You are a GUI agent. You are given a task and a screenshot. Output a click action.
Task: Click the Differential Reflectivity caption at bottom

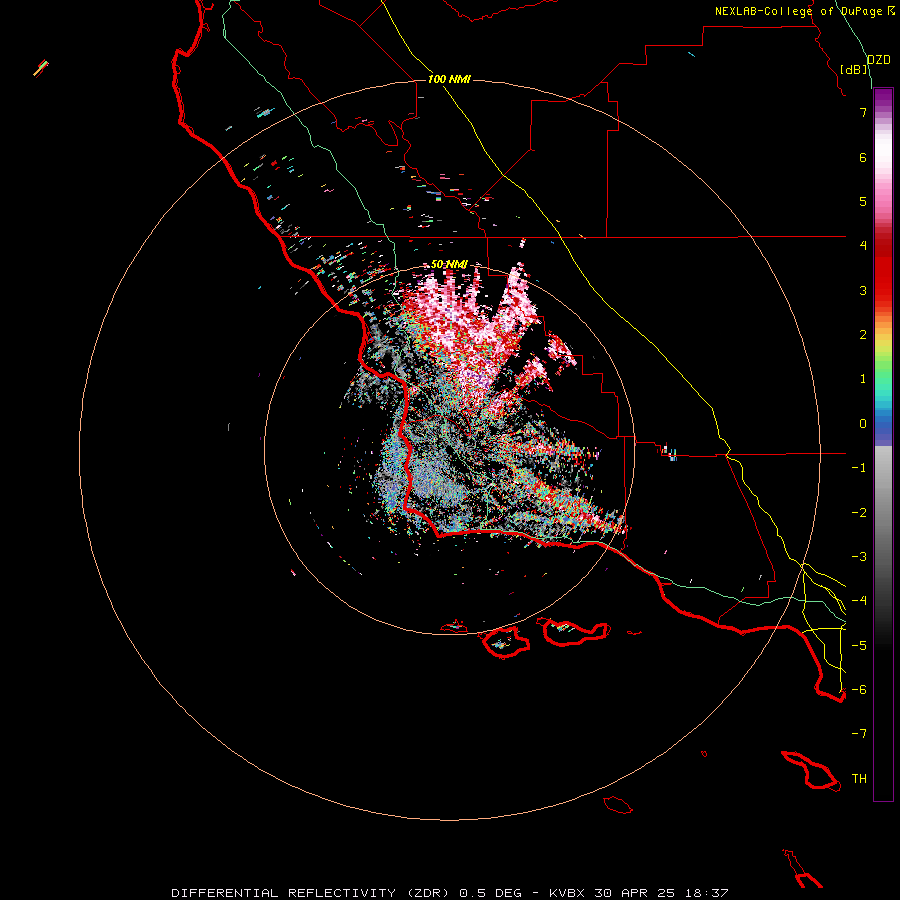[x=449, y=893]
